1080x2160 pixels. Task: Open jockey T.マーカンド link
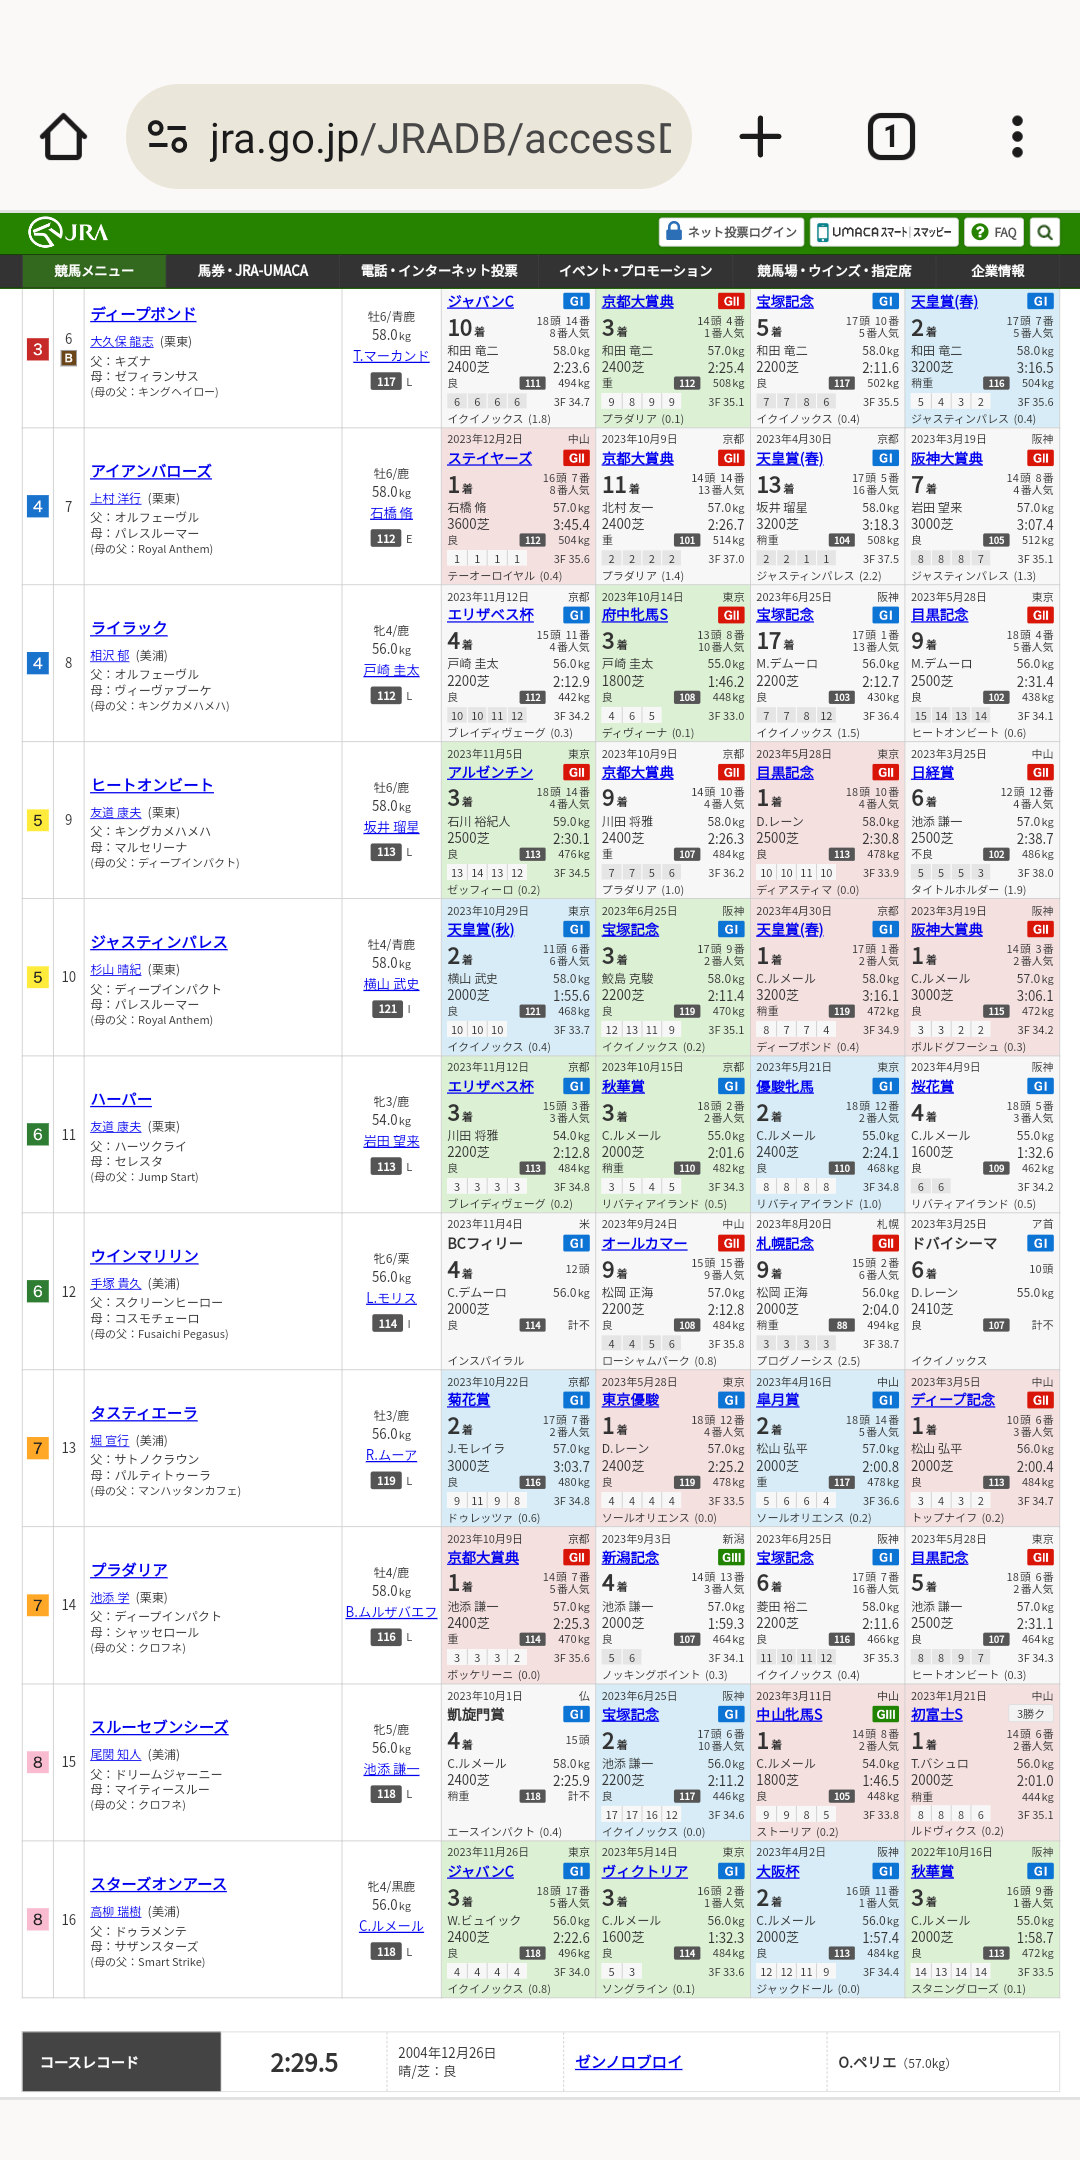391,356
